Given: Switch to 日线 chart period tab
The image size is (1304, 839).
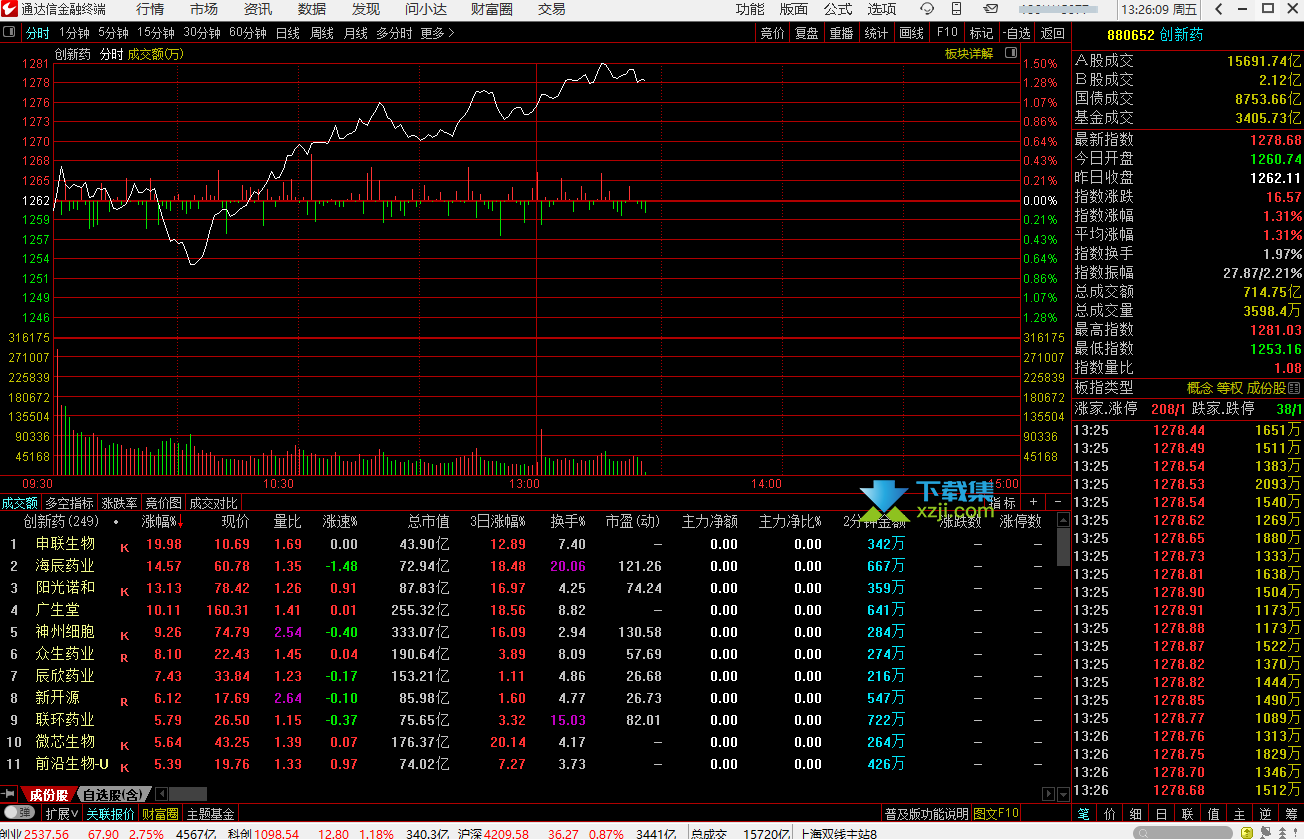Looking at the screenshot, I should [287, 33].
